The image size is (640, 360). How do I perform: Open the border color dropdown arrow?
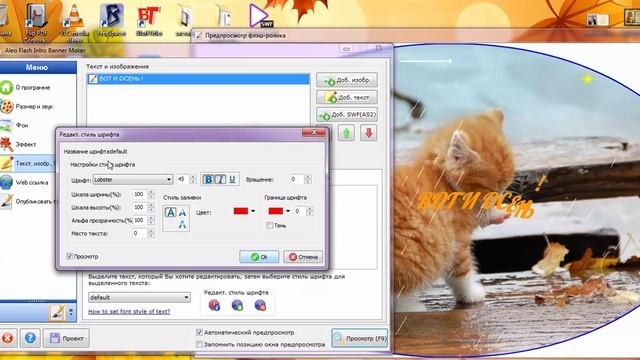click(288, 211)
